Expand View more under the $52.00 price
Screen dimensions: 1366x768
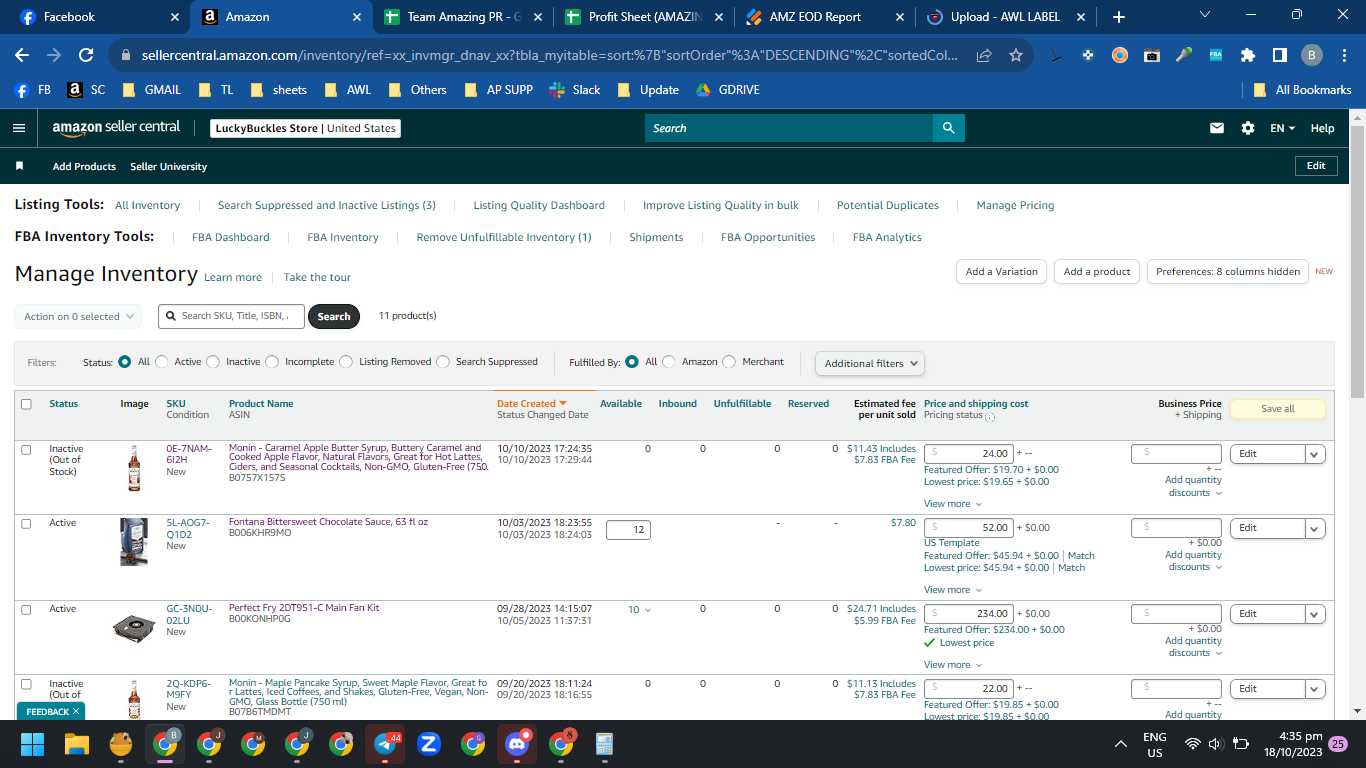tap(953, 590)
